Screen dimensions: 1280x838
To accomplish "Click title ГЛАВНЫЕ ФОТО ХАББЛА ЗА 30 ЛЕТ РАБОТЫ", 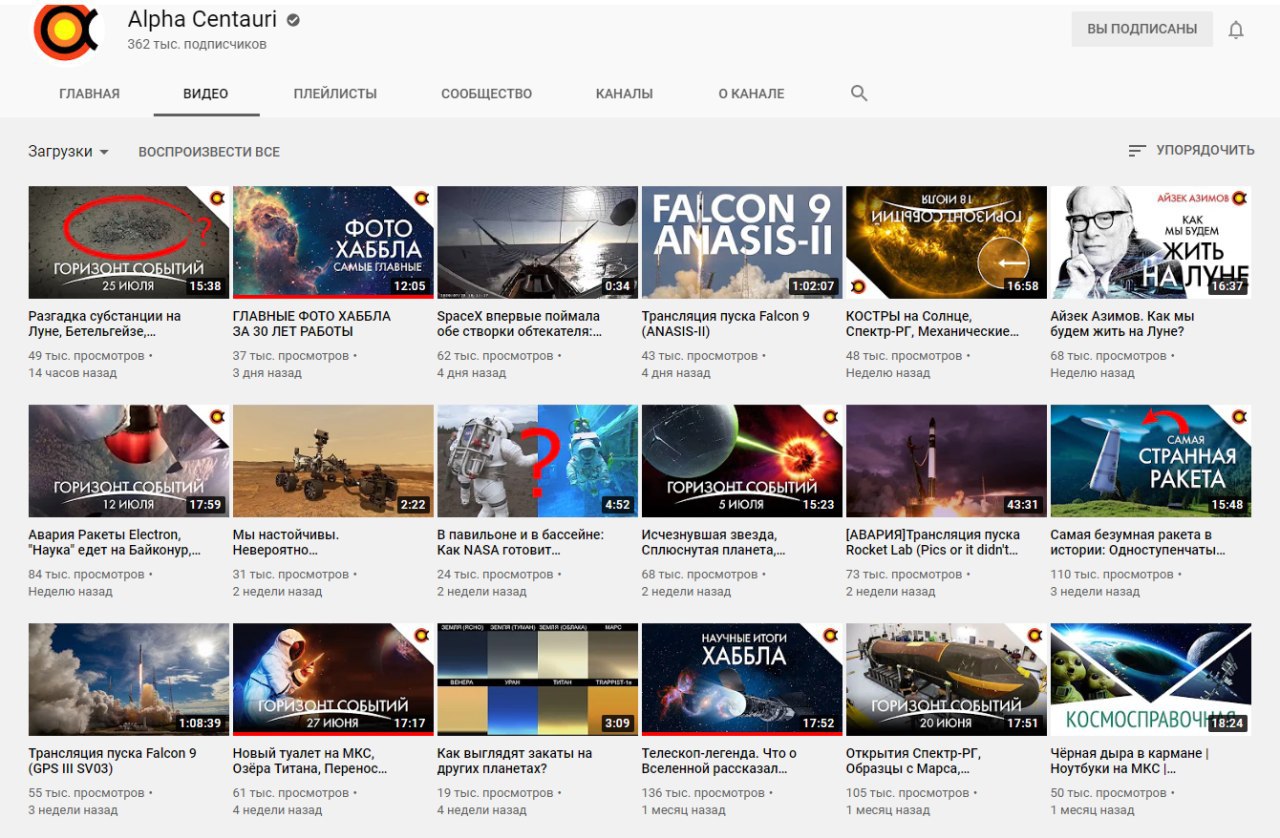I will pyautogui.click(x=312, y=323).
